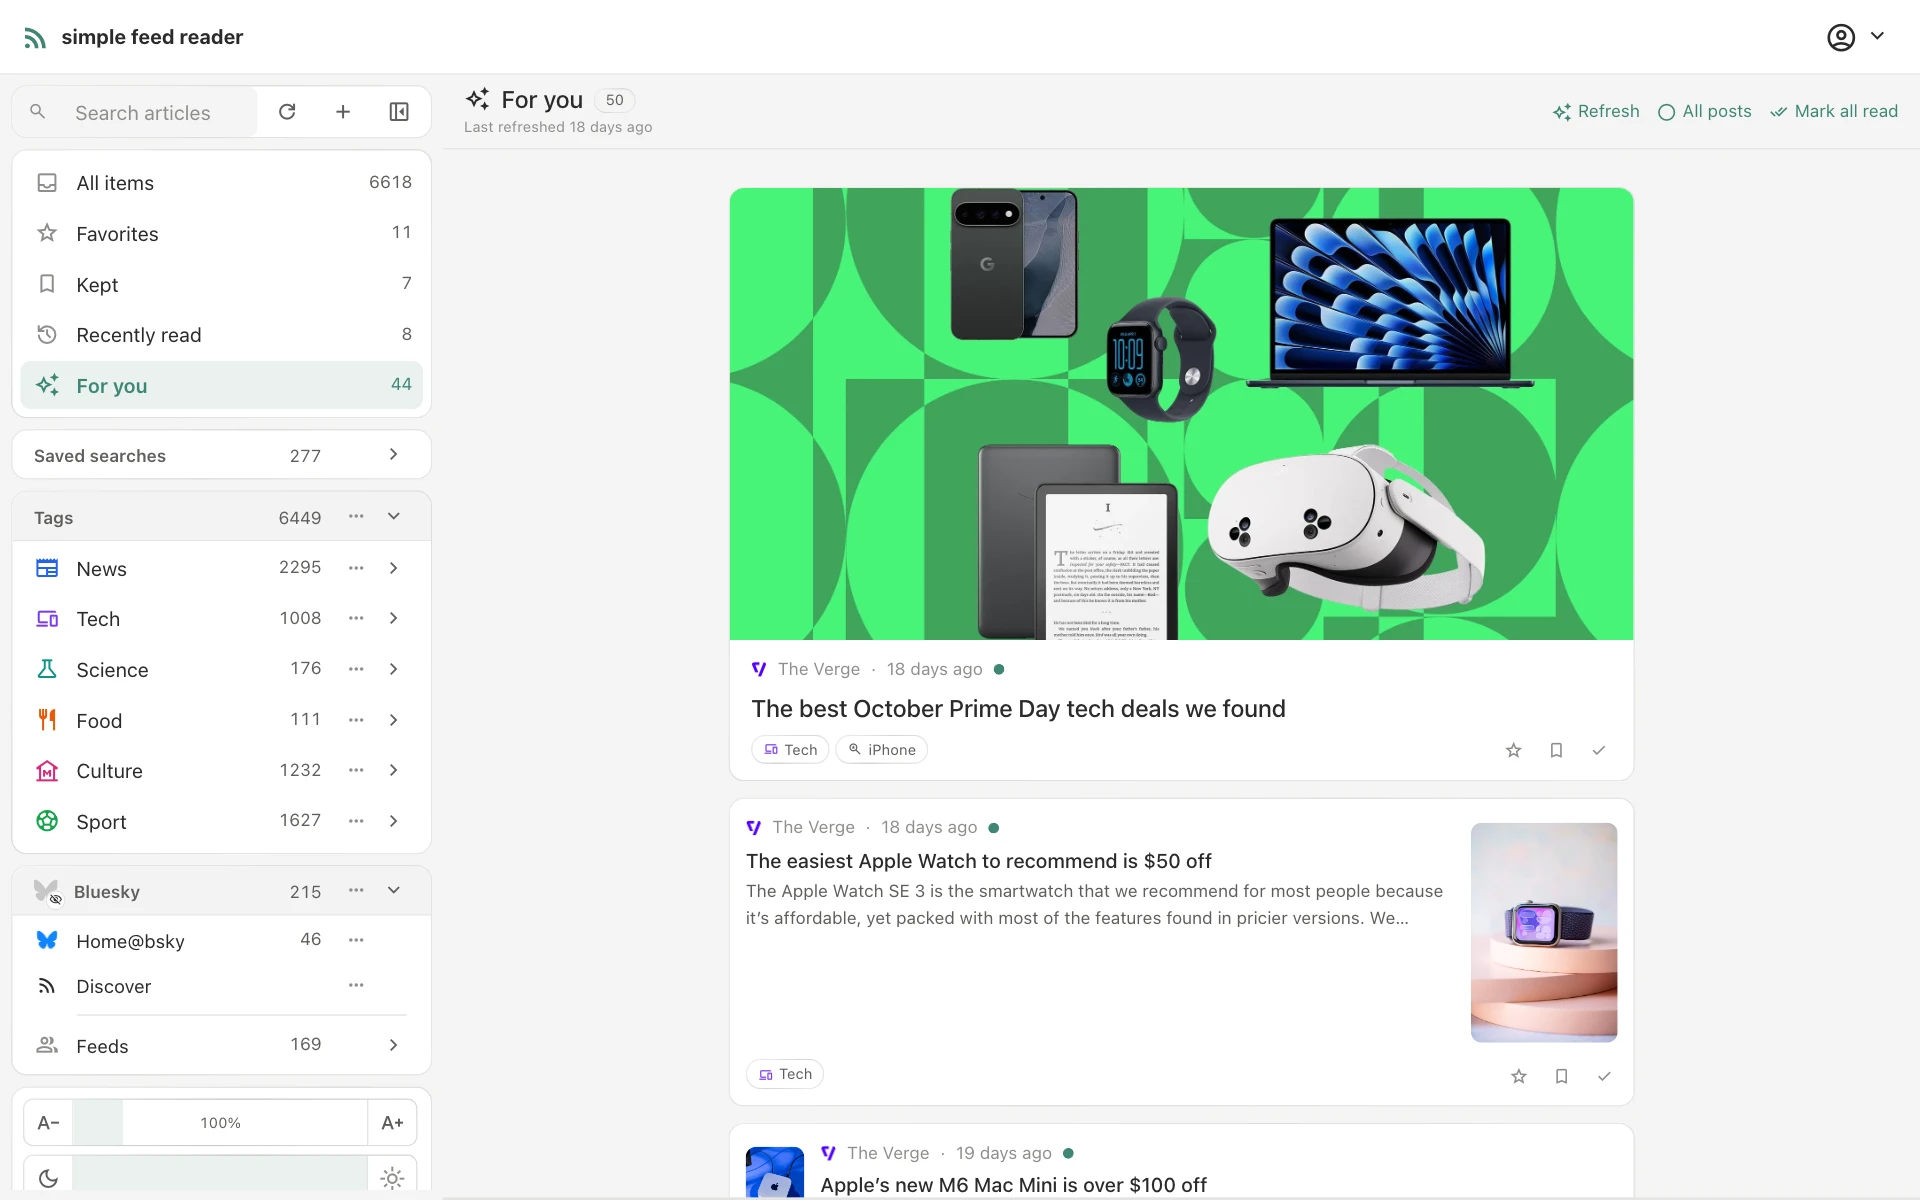The width and height of the screenshot is (1920, 1200).
Task: Open more options dots for Sport tag
Action: pos(356,821)
